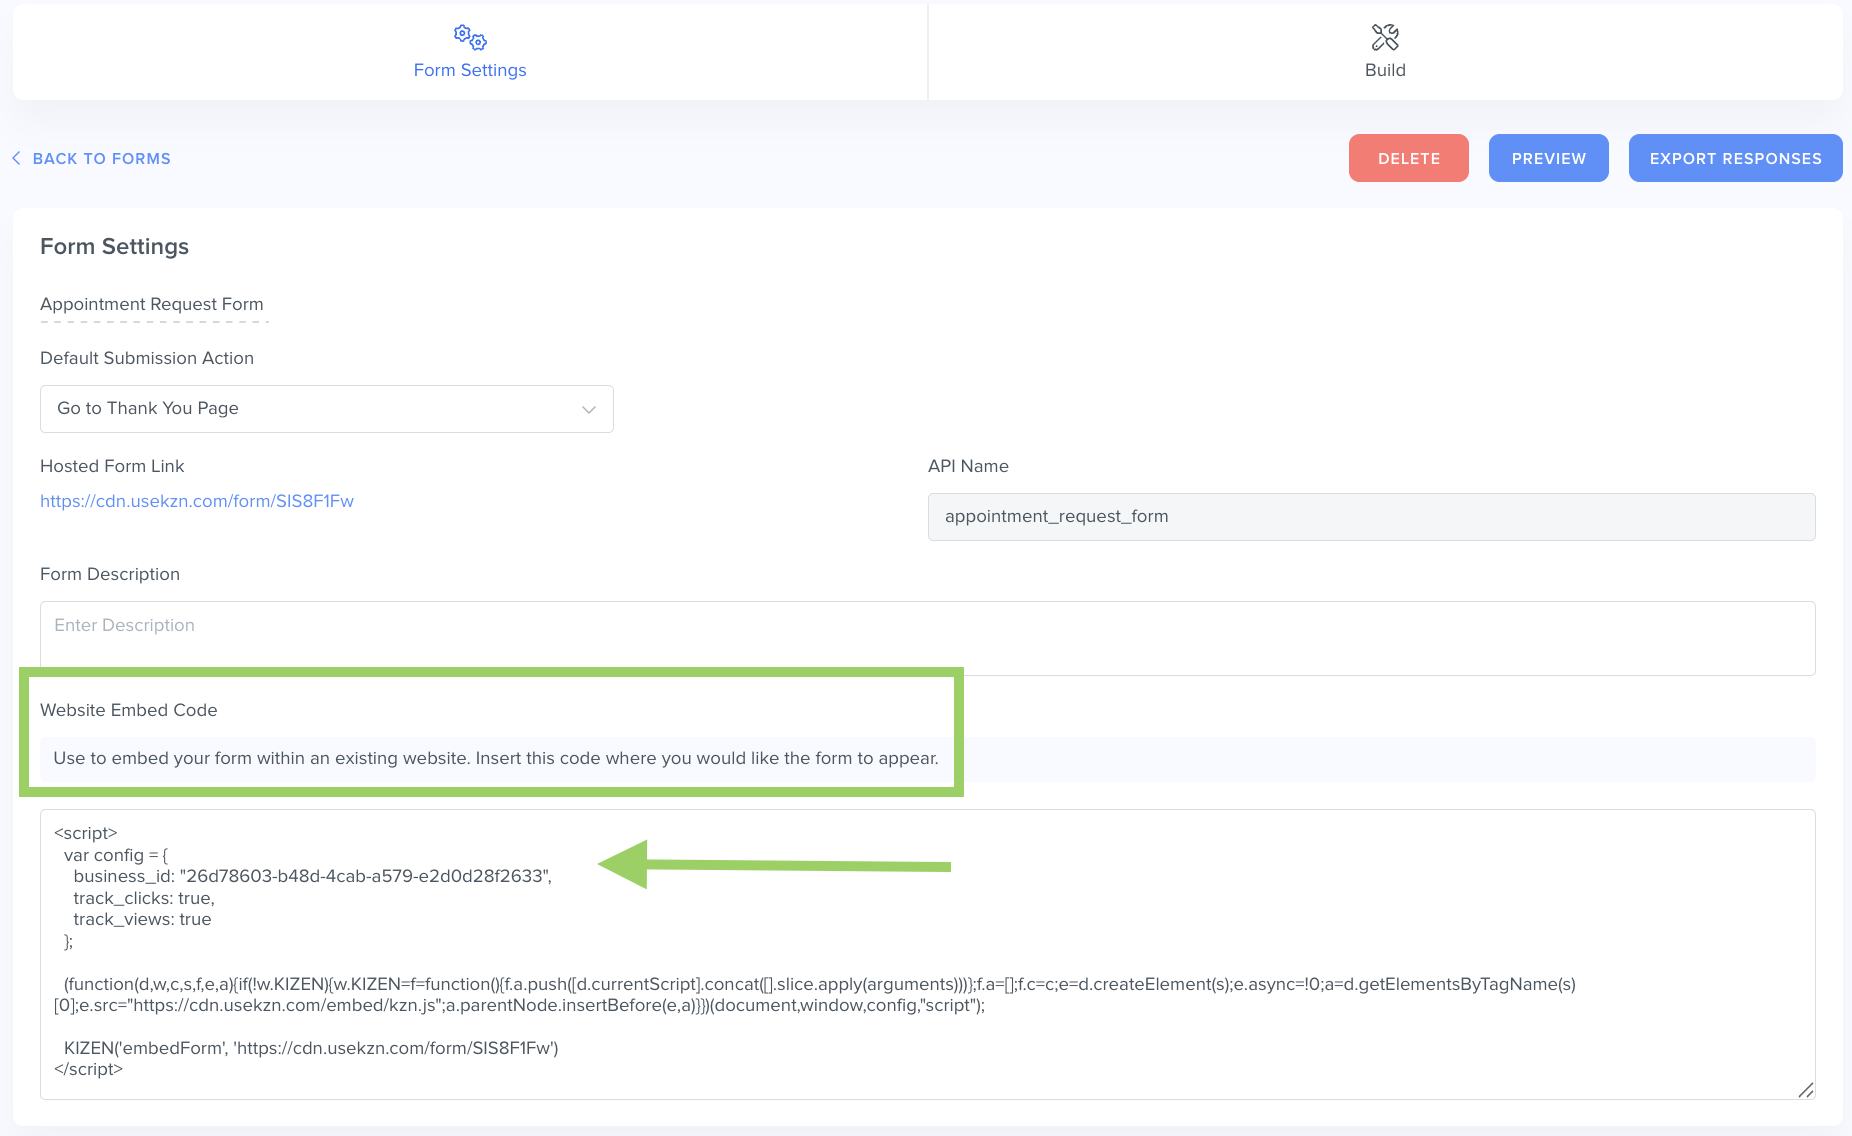Click the embed code resize handle

pyautogui.click(x=1805, y=1090)
